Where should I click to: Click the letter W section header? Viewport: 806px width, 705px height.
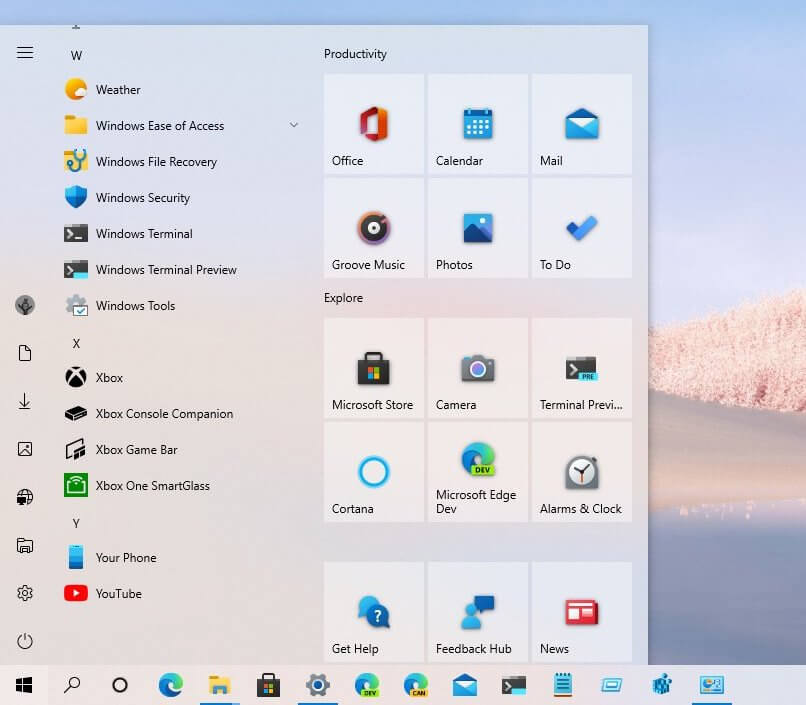(76, 55)
